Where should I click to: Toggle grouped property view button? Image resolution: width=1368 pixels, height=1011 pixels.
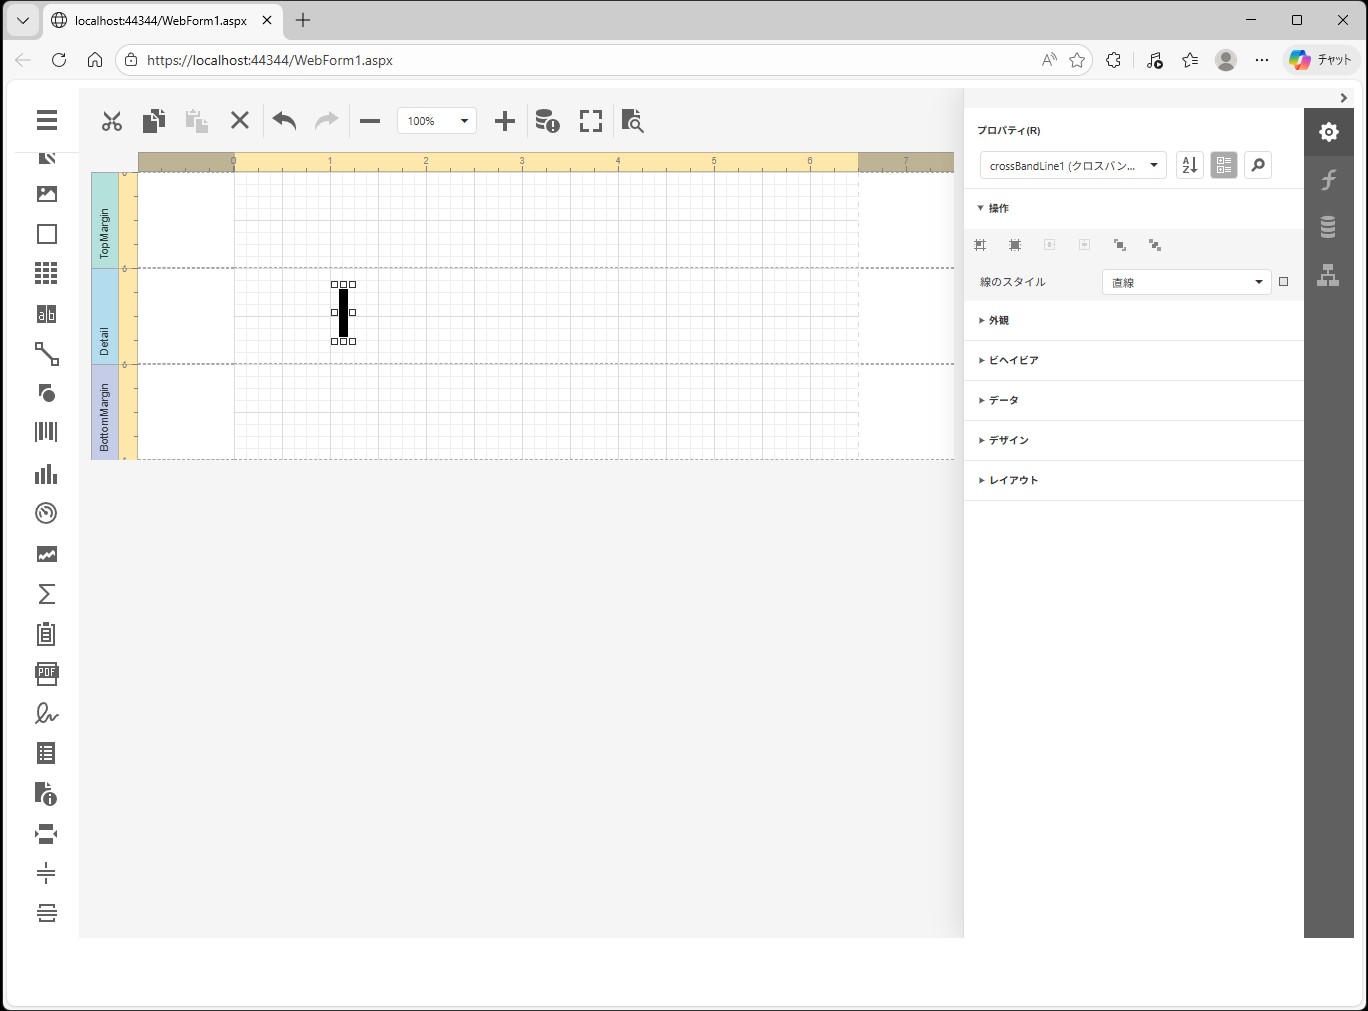click(1224, 166)
